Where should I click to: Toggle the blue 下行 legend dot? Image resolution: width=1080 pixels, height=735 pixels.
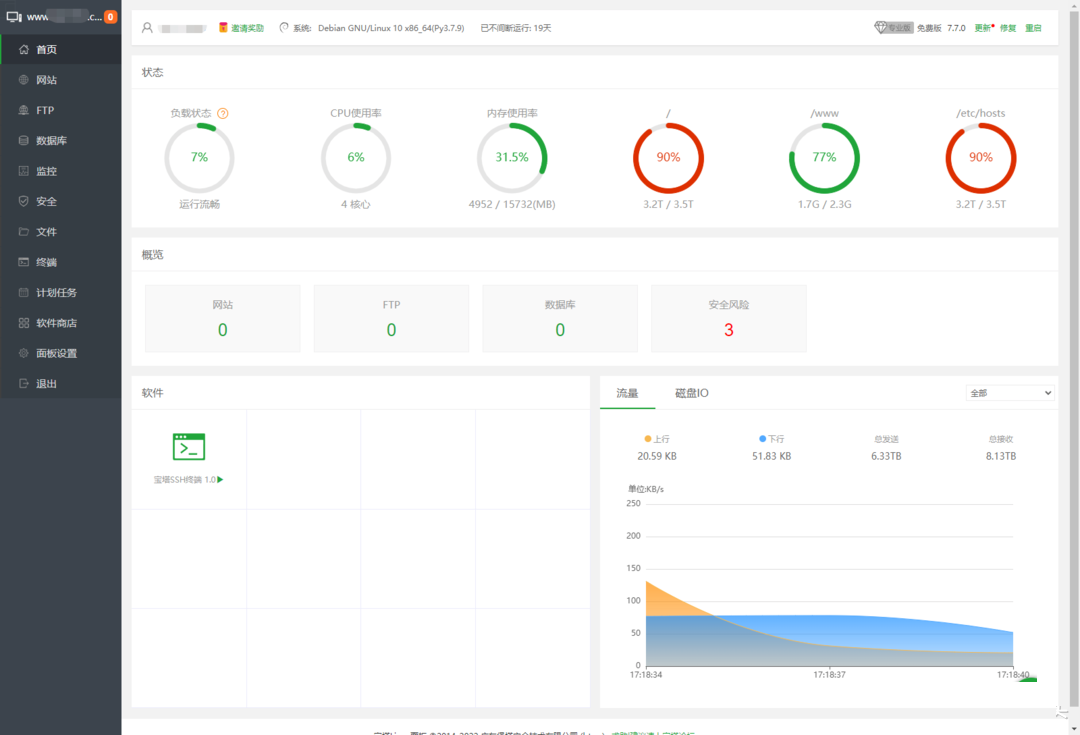762,439
